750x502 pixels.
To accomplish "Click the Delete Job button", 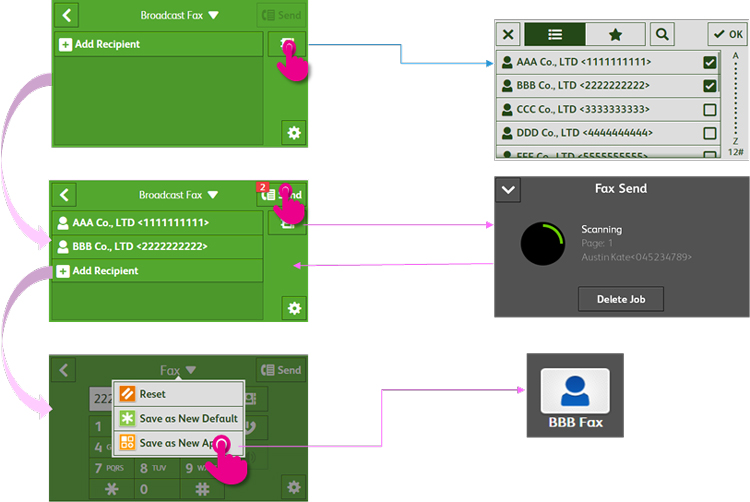I will pyautogui.click(x=620, y=299).
